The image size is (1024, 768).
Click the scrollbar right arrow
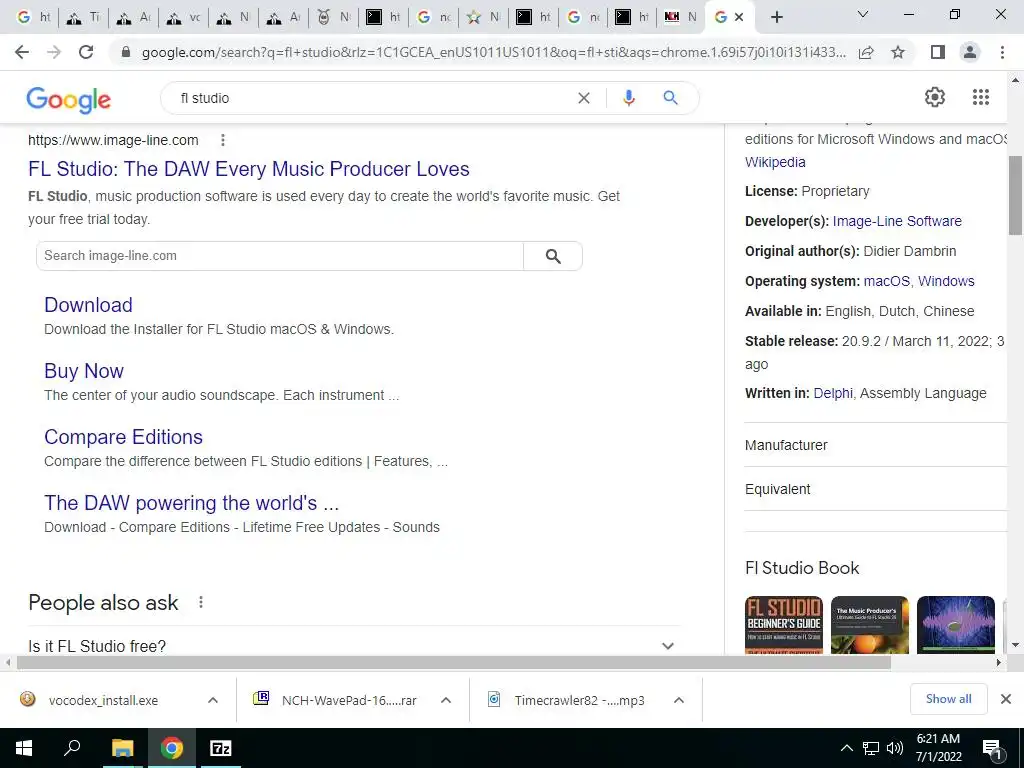click(999, 662)
